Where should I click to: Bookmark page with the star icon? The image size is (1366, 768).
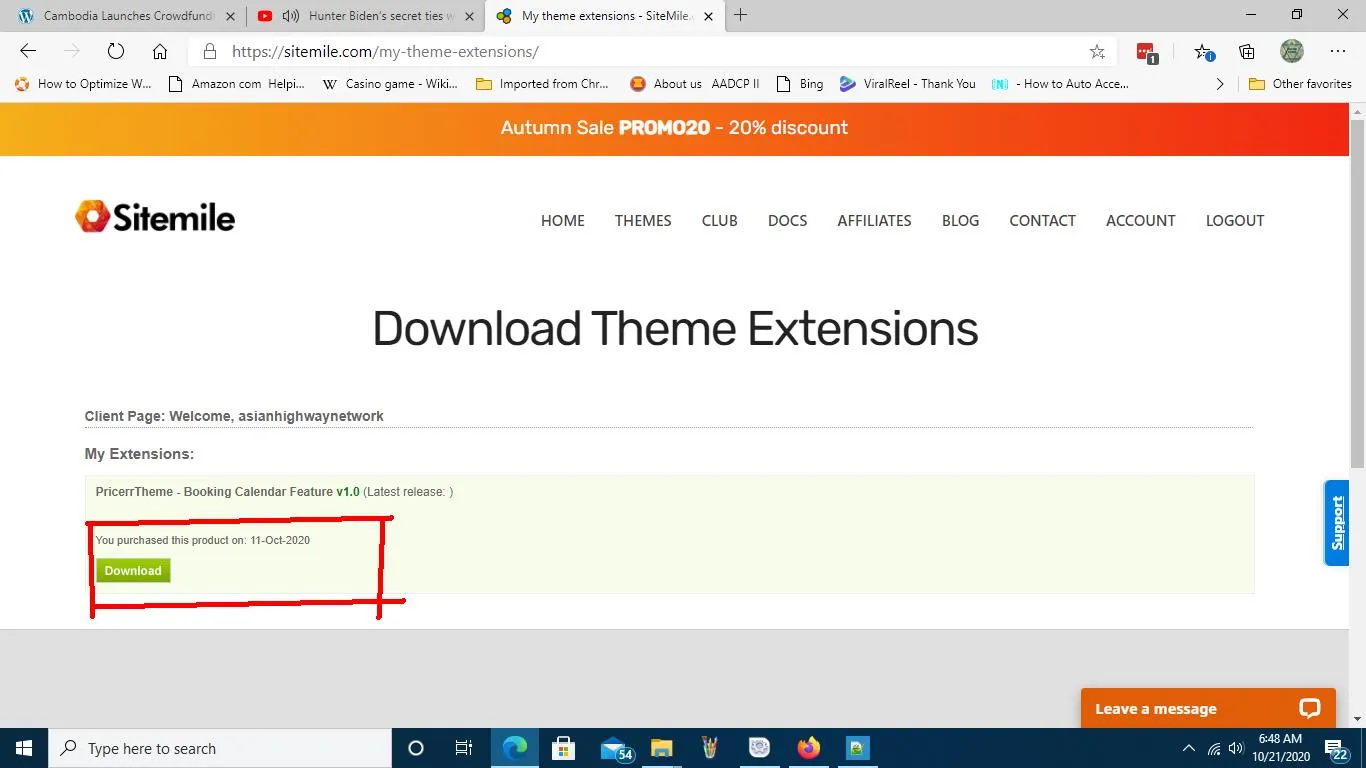1097,52
